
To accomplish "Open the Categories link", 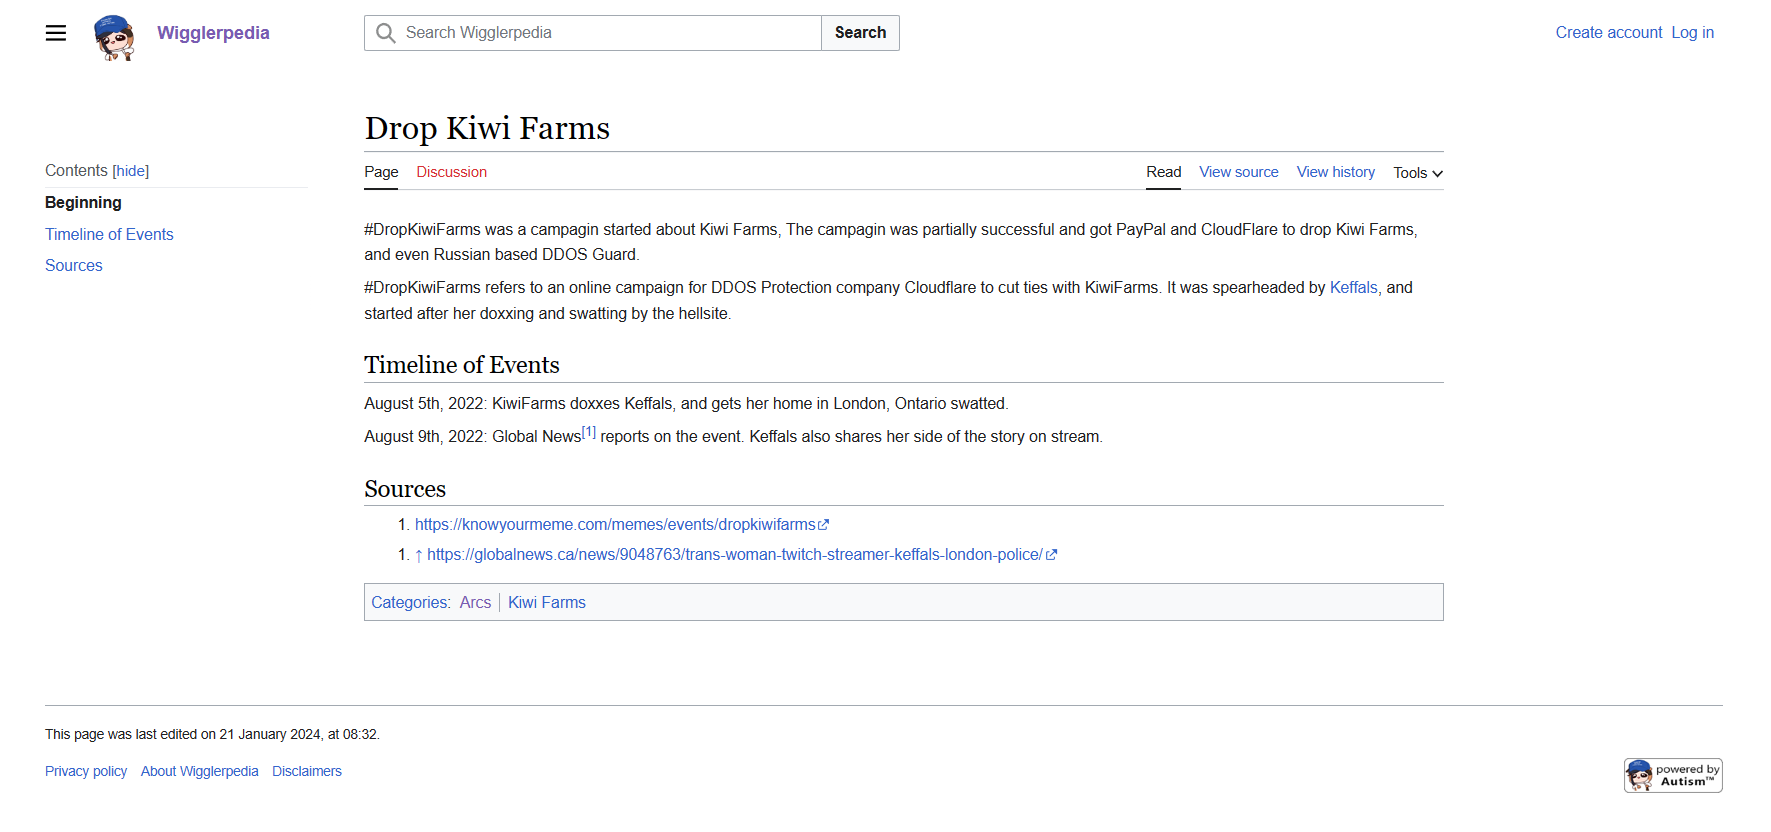I will pos(409,602).
